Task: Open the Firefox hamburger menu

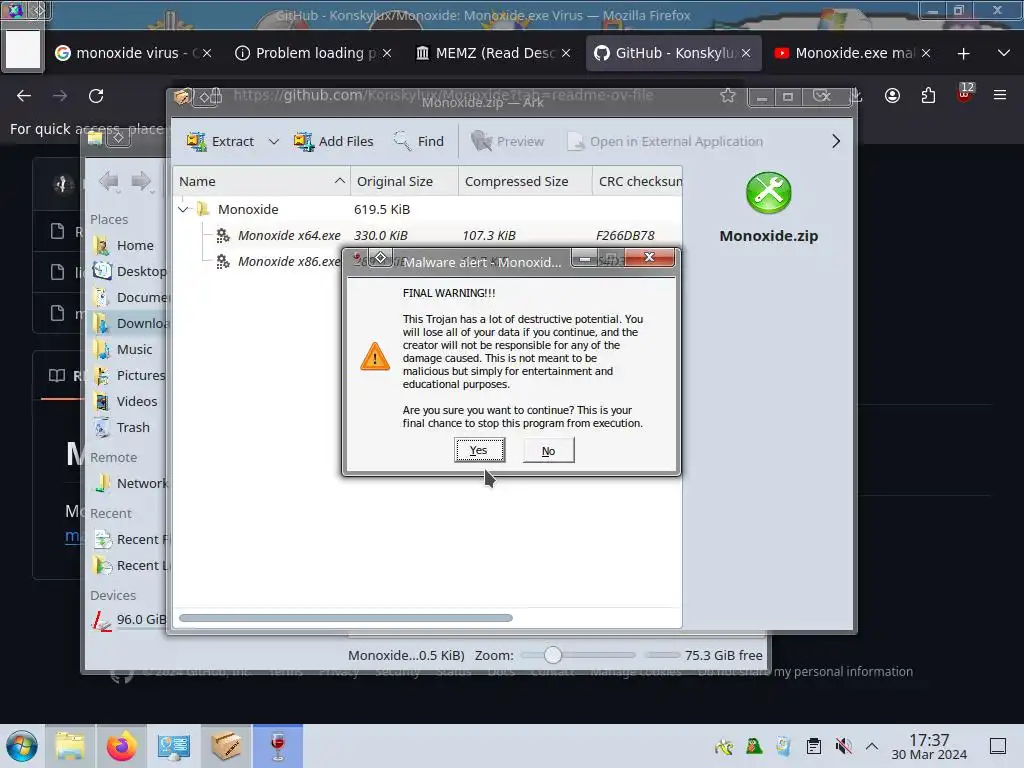Action: tap(1000, 96)
